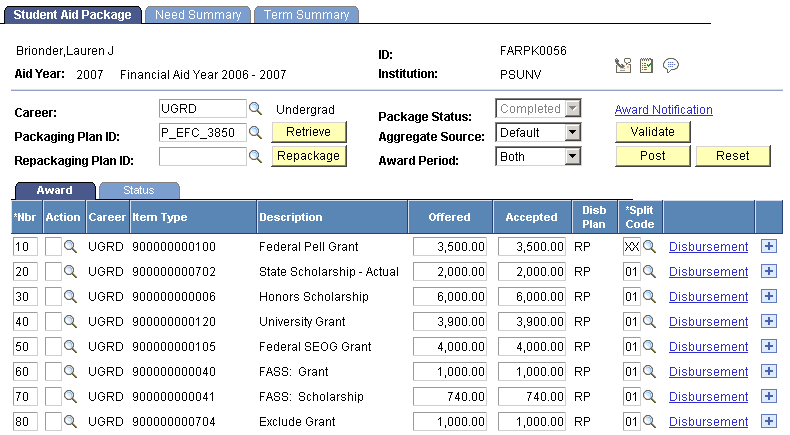This screenshot has height=435, width=790.
Task: Open the Award Notification link
Action: tap(664, 110)
